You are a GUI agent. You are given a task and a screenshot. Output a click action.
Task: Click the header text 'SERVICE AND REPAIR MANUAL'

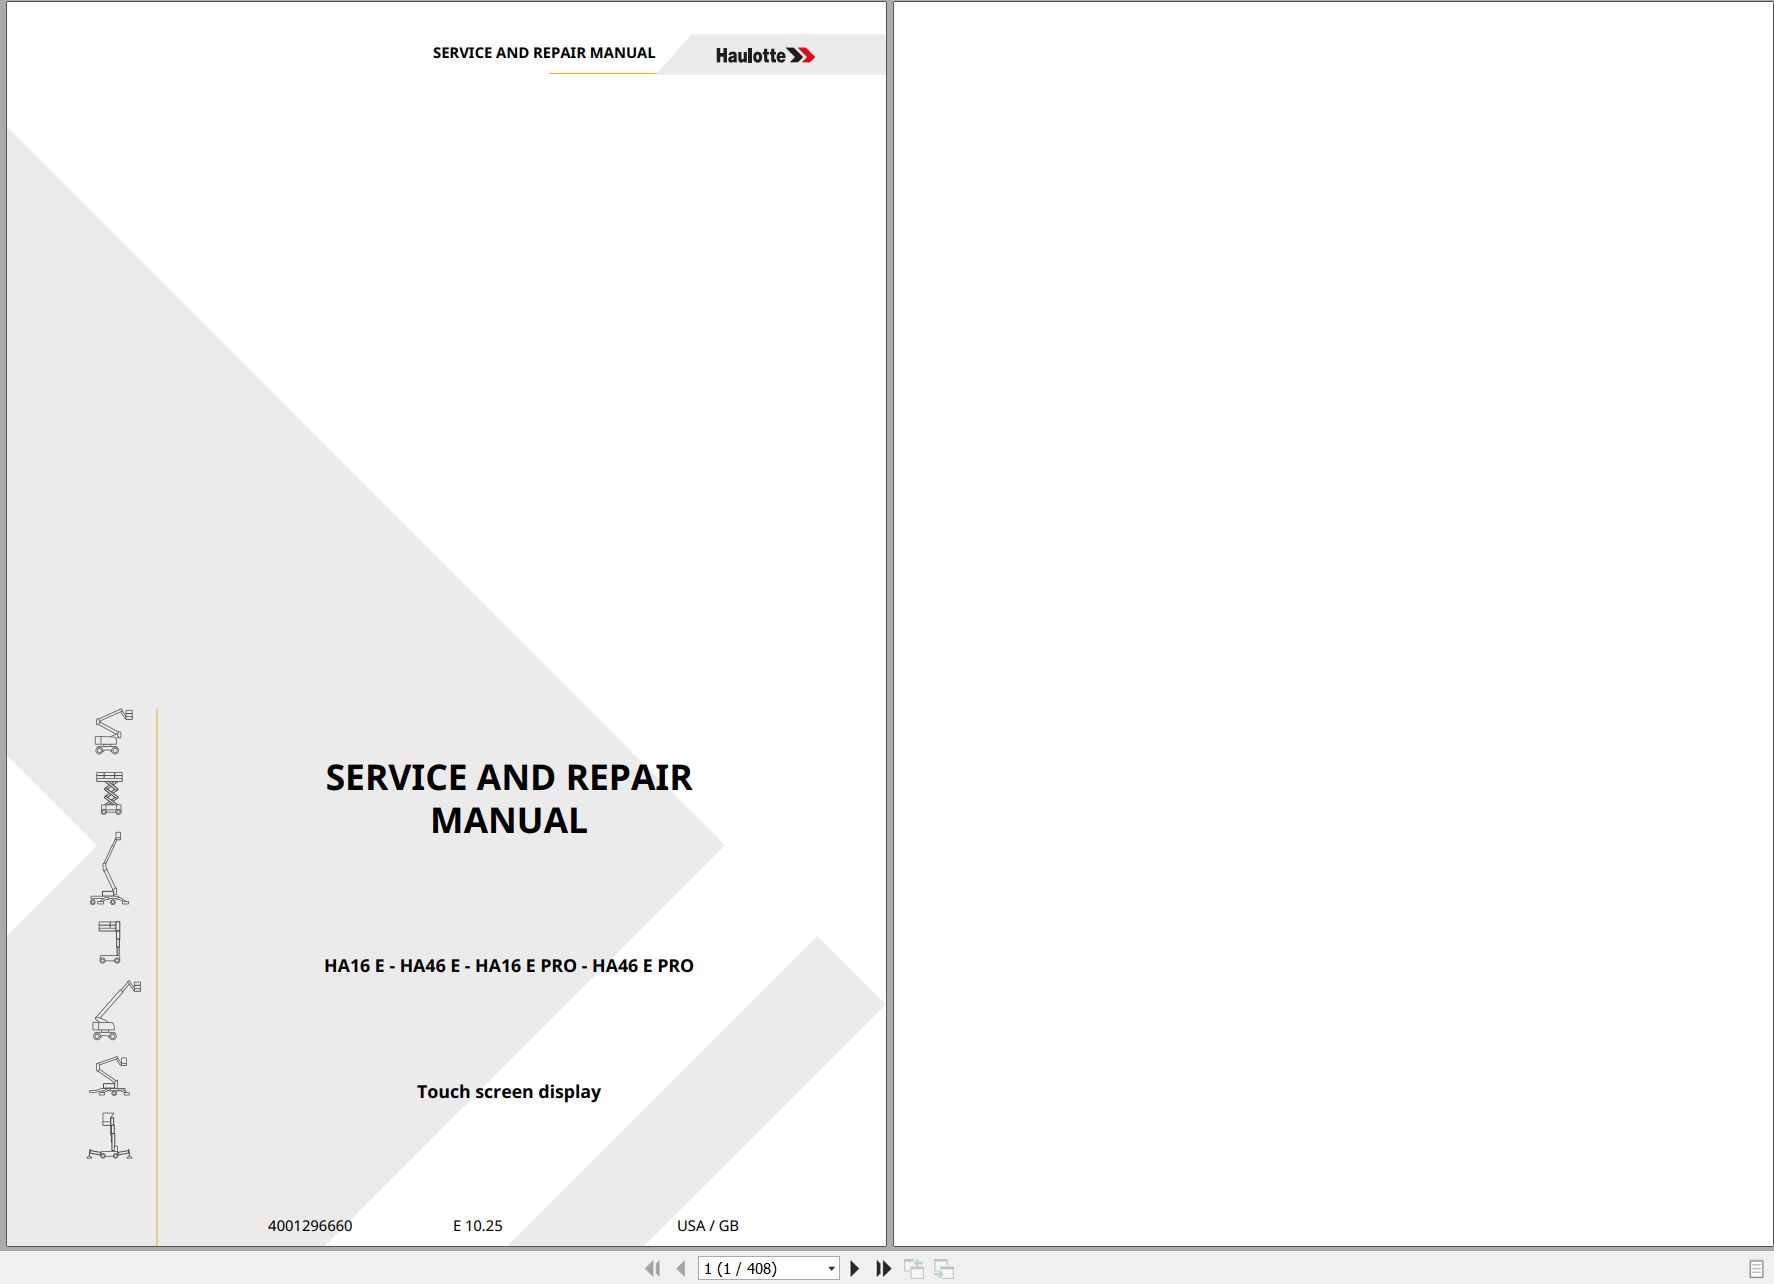tap(544, 53)
